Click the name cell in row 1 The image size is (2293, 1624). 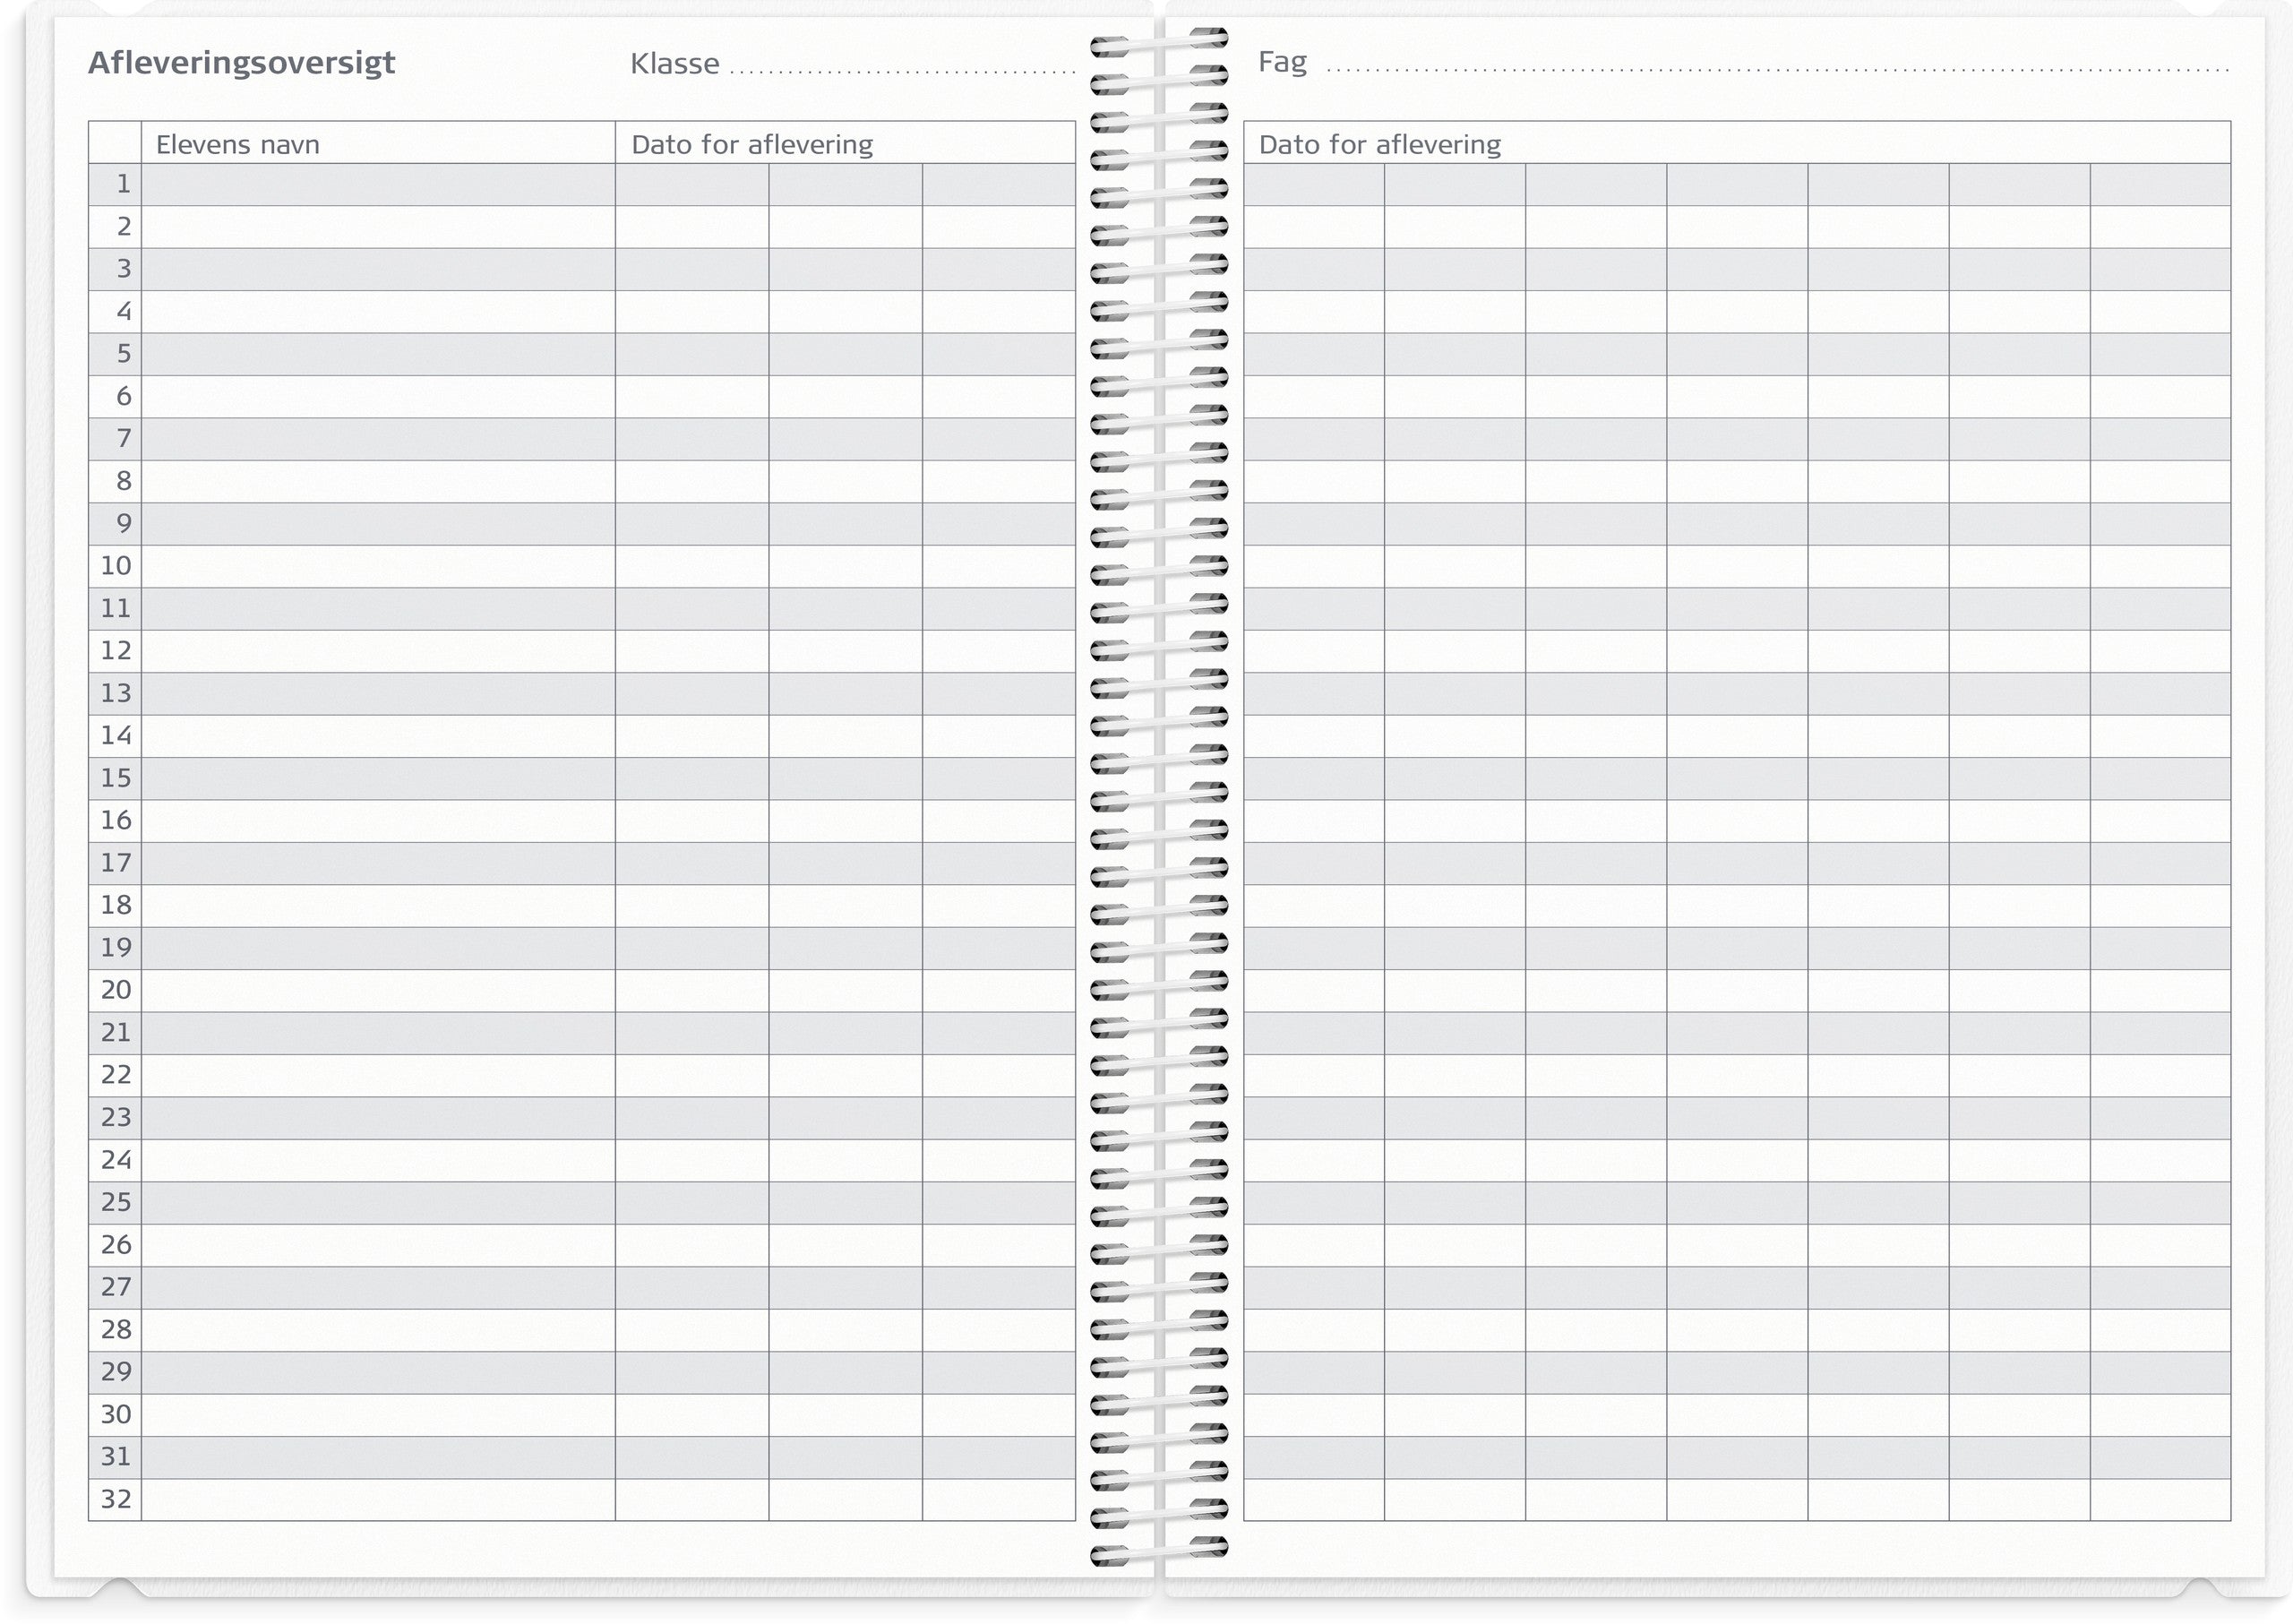click(x=378, y=185)
